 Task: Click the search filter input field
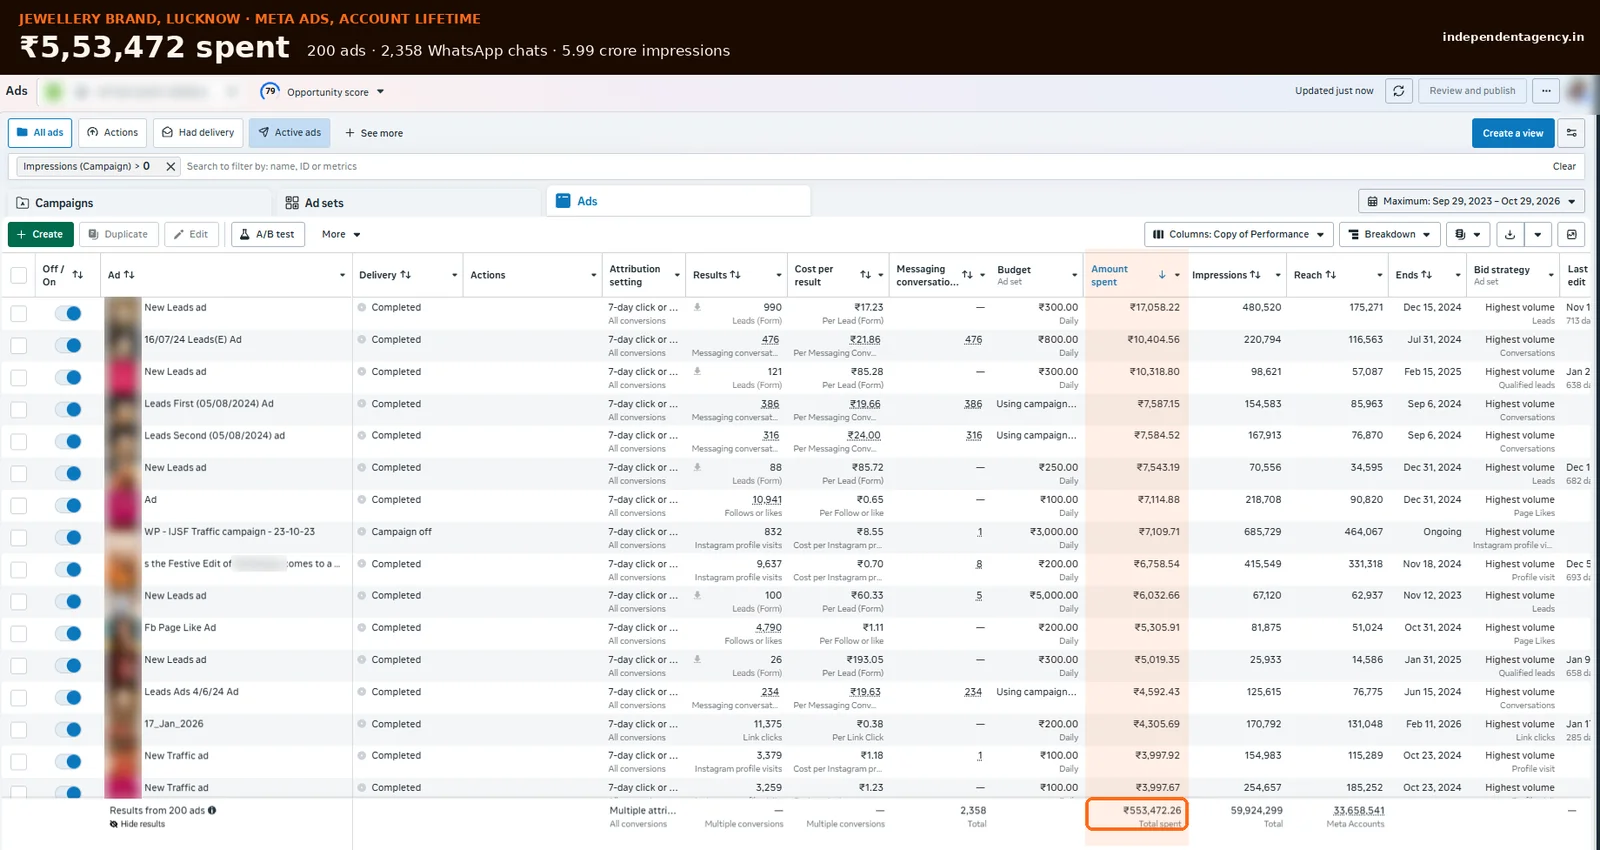pos(860,167)
